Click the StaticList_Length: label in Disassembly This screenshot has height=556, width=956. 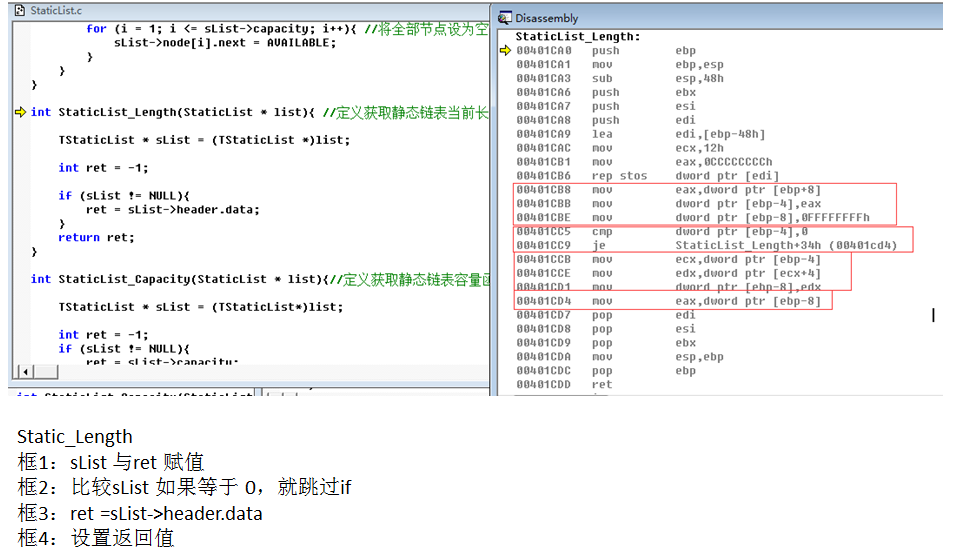pyautogui.click(x=578, y=37)
